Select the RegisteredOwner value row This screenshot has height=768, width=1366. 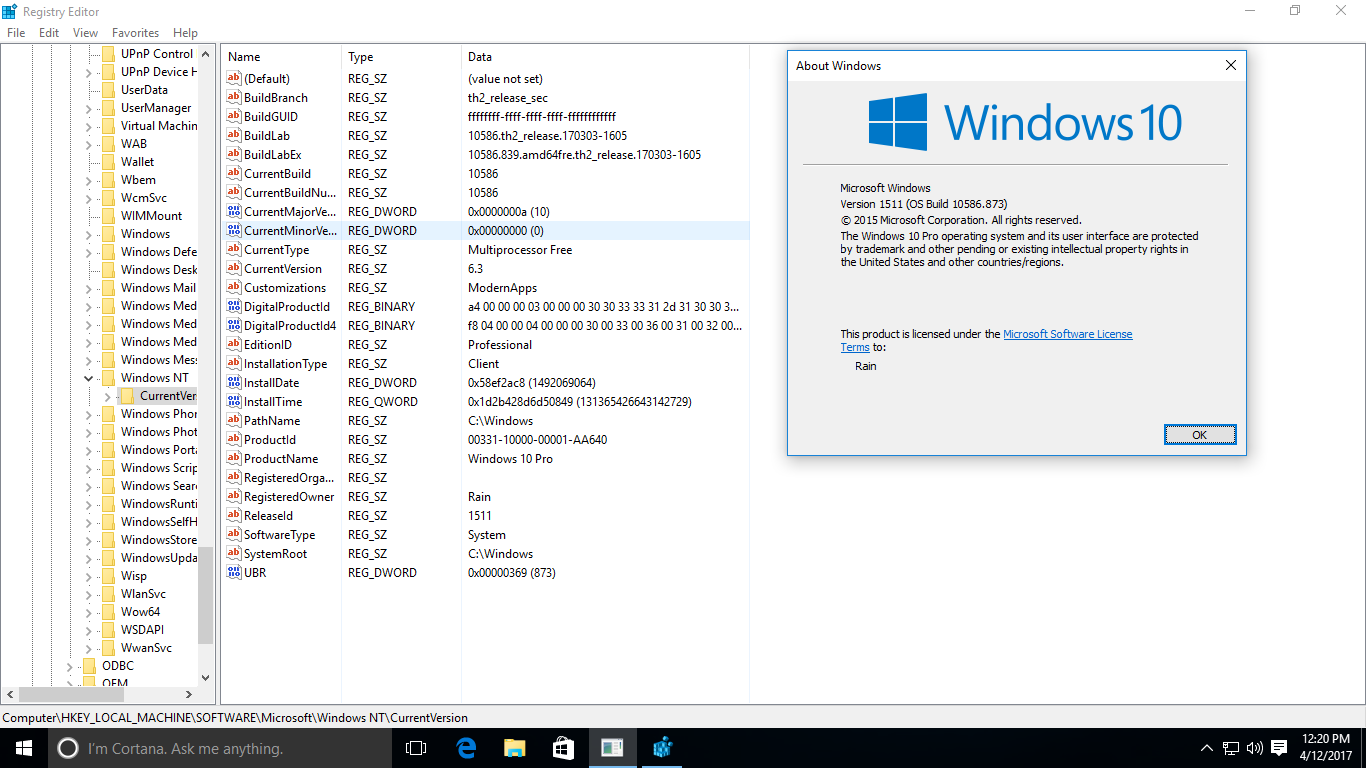click(x=487, y=497)
